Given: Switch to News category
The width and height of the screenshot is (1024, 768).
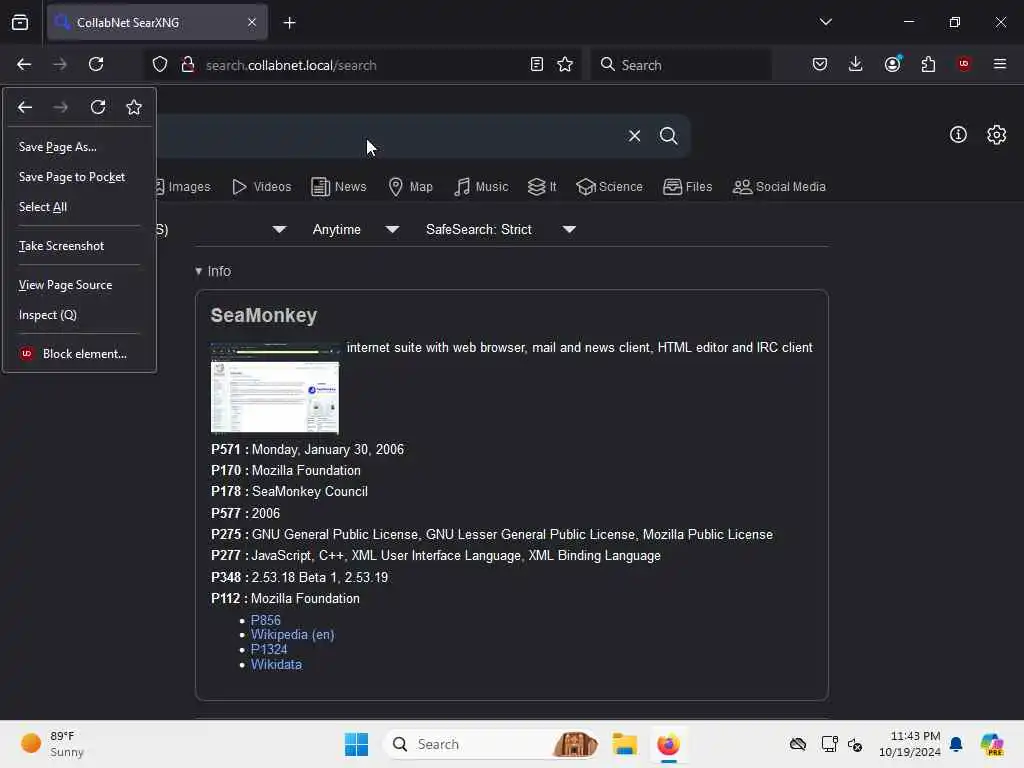Looking at the screenshot, I should pyautogui.click(x=339, y=187).
